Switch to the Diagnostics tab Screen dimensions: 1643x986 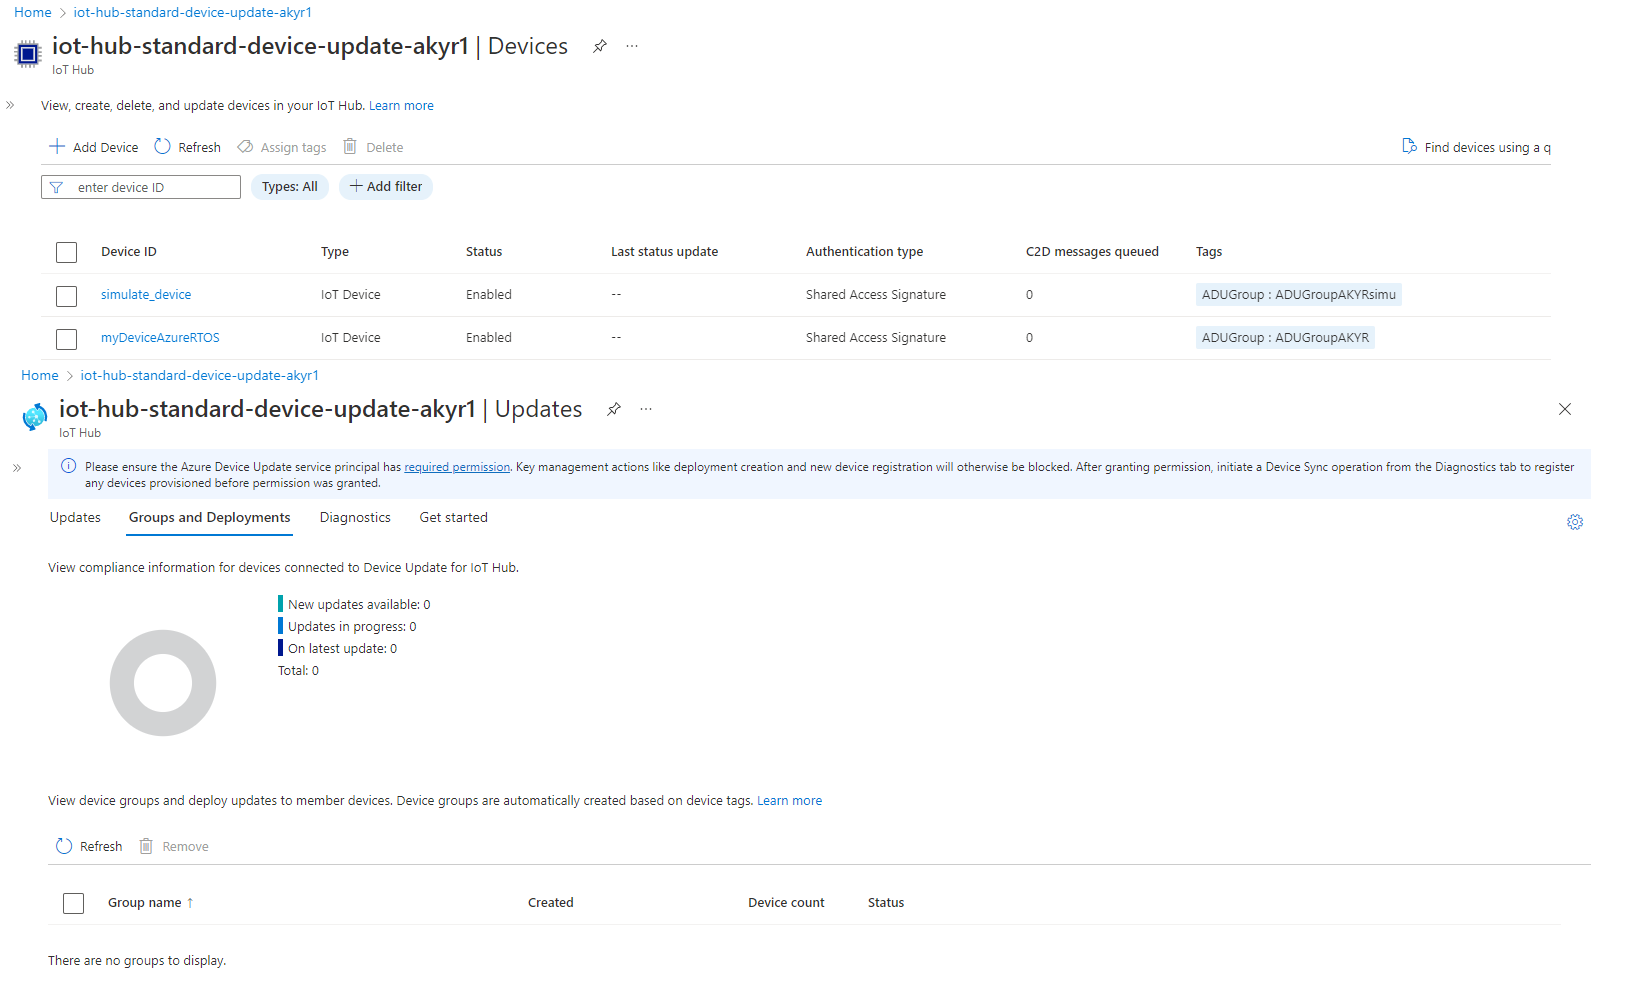tap(355, 517)
